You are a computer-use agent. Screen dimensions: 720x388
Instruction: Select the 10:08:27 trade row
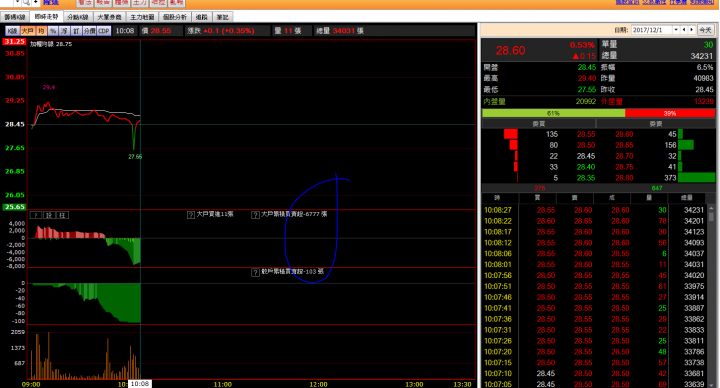[594, 210]
